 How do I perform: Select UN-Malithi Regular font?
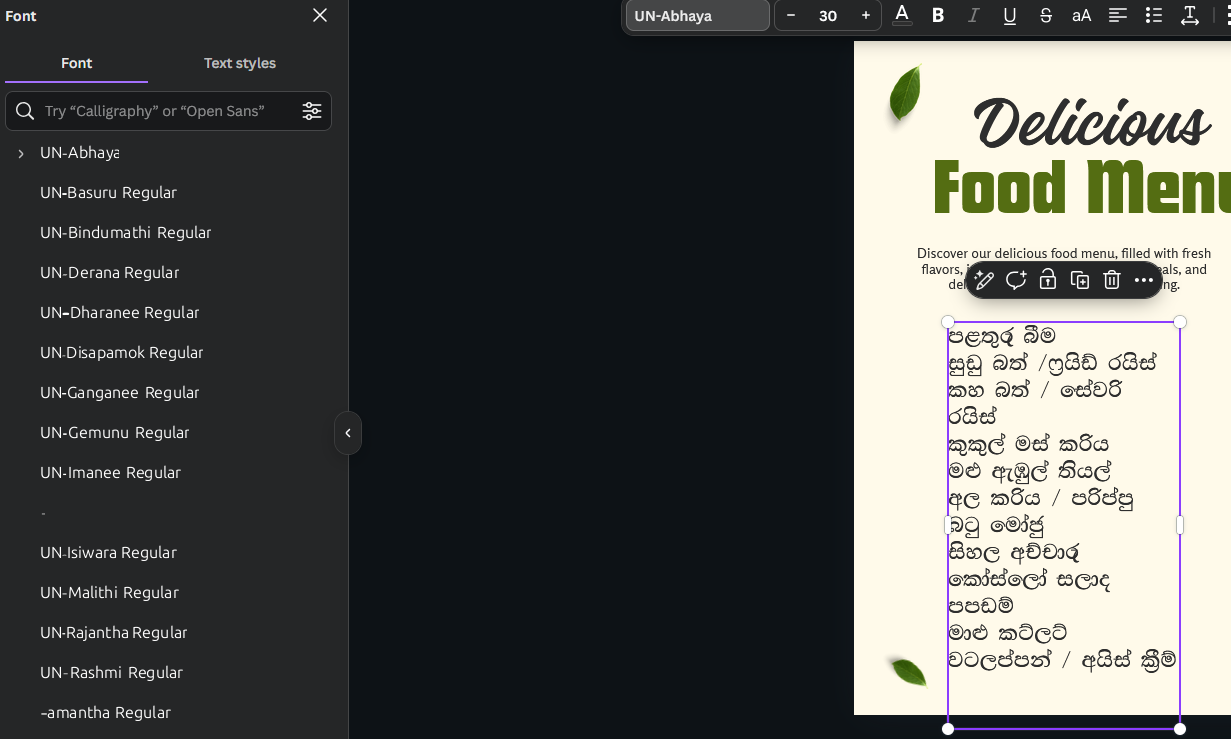[109, 593]
